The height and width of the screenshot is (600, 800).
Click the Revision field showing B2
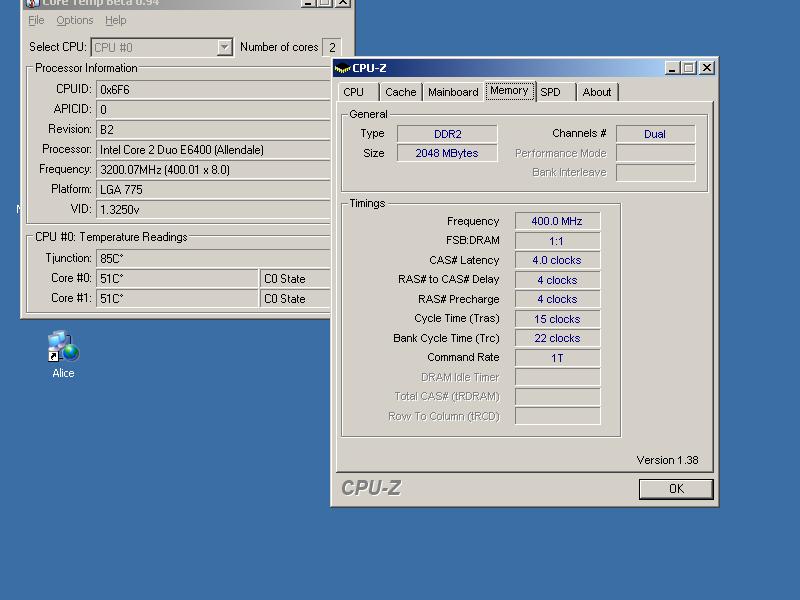(213, 130)
